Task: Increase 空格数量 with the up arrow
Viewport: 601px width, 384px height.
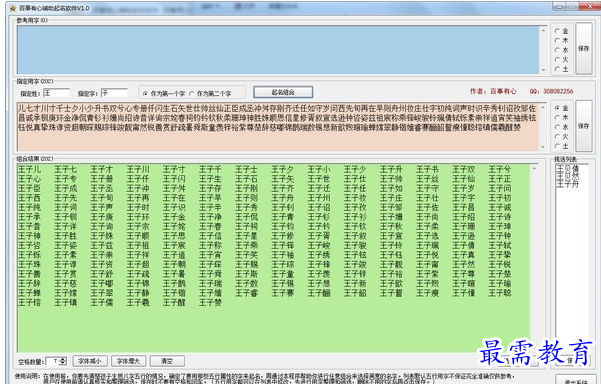Action: click(x=63, y=359)
